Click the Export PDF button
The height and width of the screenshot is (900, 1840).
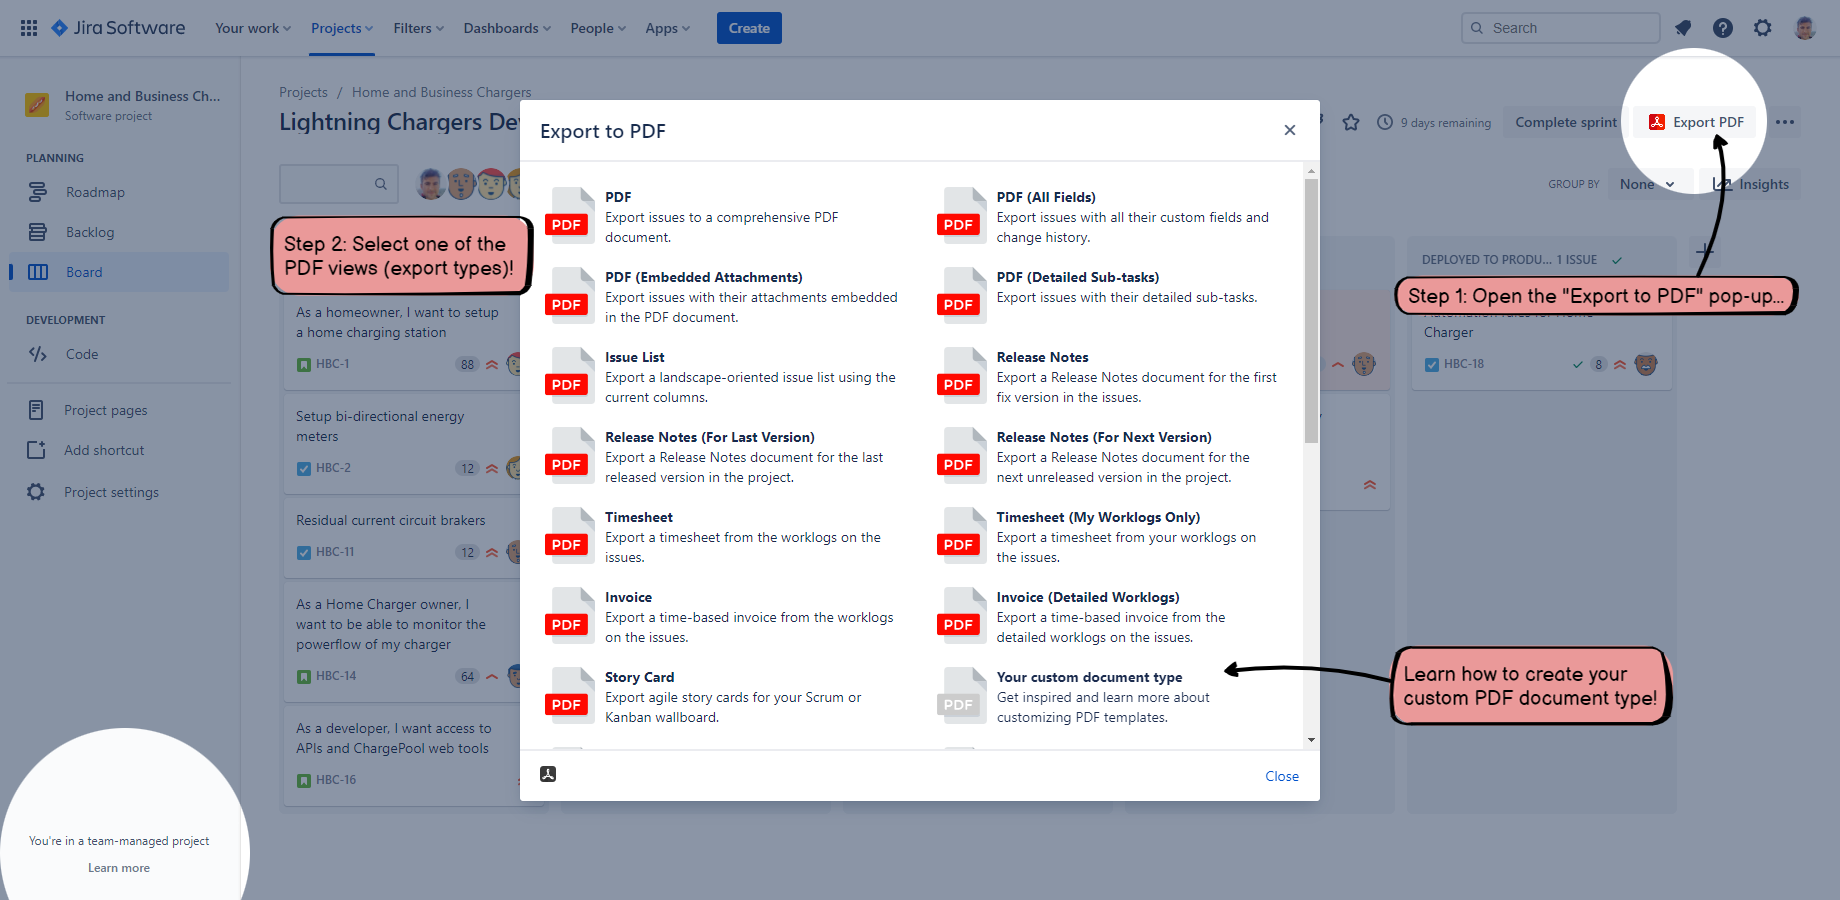pyautogui.click(x=1696, y=122)
